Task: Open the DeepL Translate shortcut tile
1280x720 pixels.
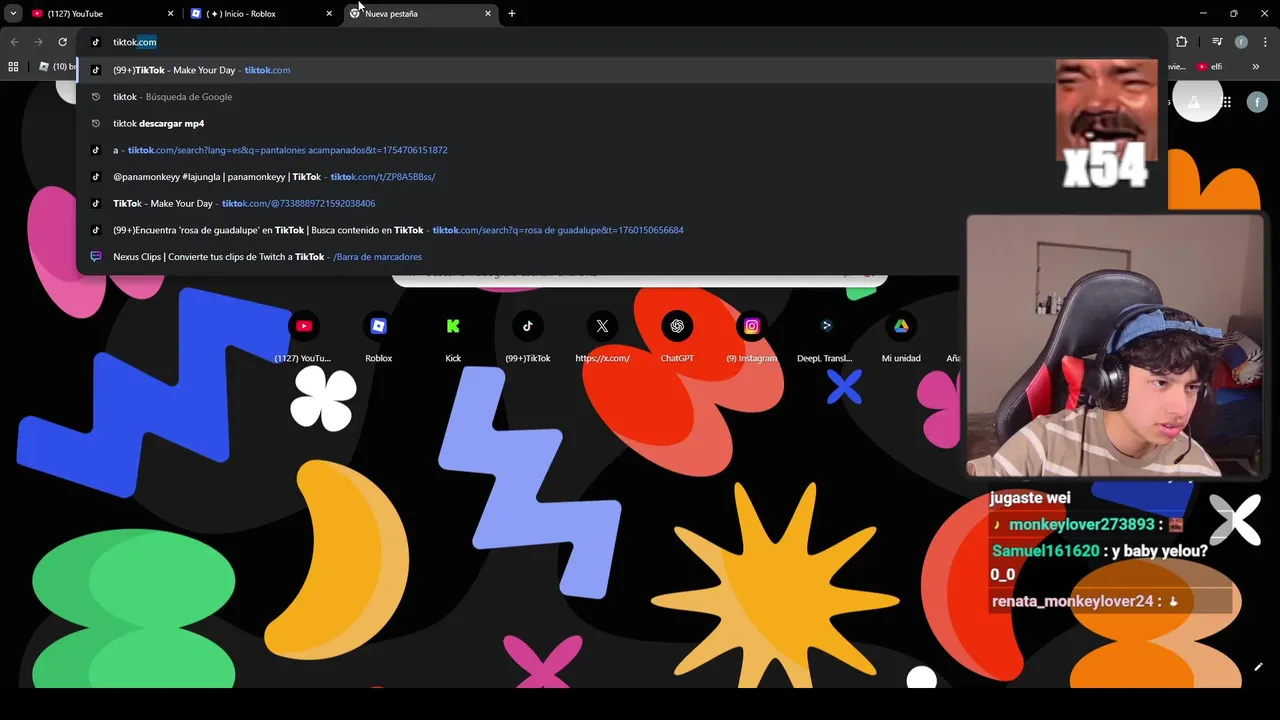Action: [826, 337]
